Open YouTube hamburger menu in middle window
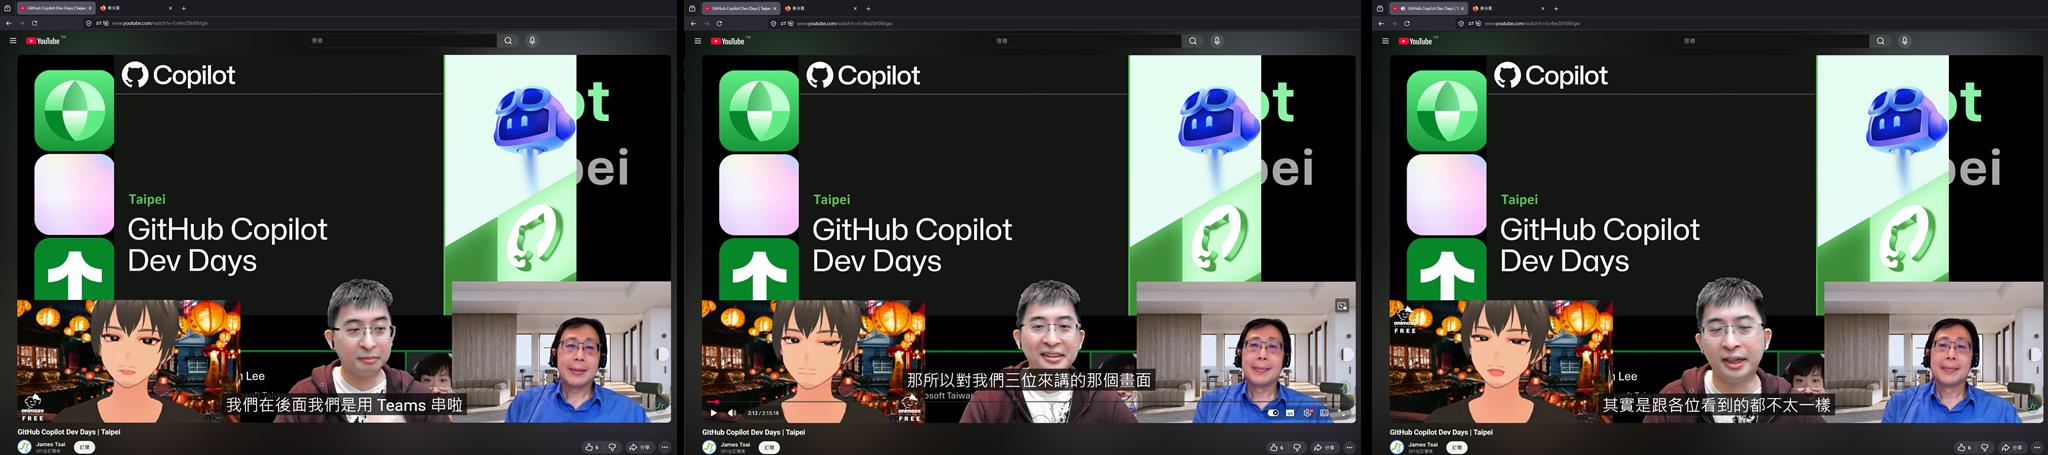This screenshot has width=2048, height=455. click(x=698, y=41)
